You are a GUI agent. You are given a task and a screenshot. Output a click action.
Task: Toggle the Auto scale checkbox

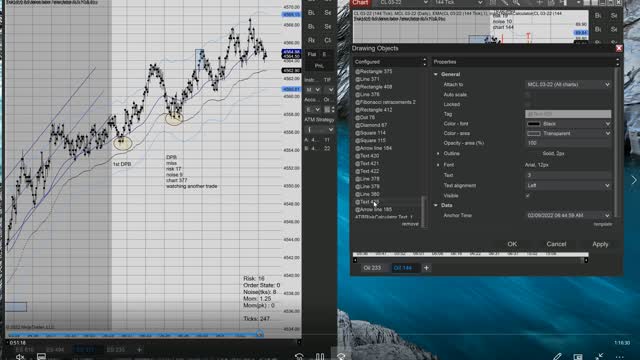click(527, 95)
